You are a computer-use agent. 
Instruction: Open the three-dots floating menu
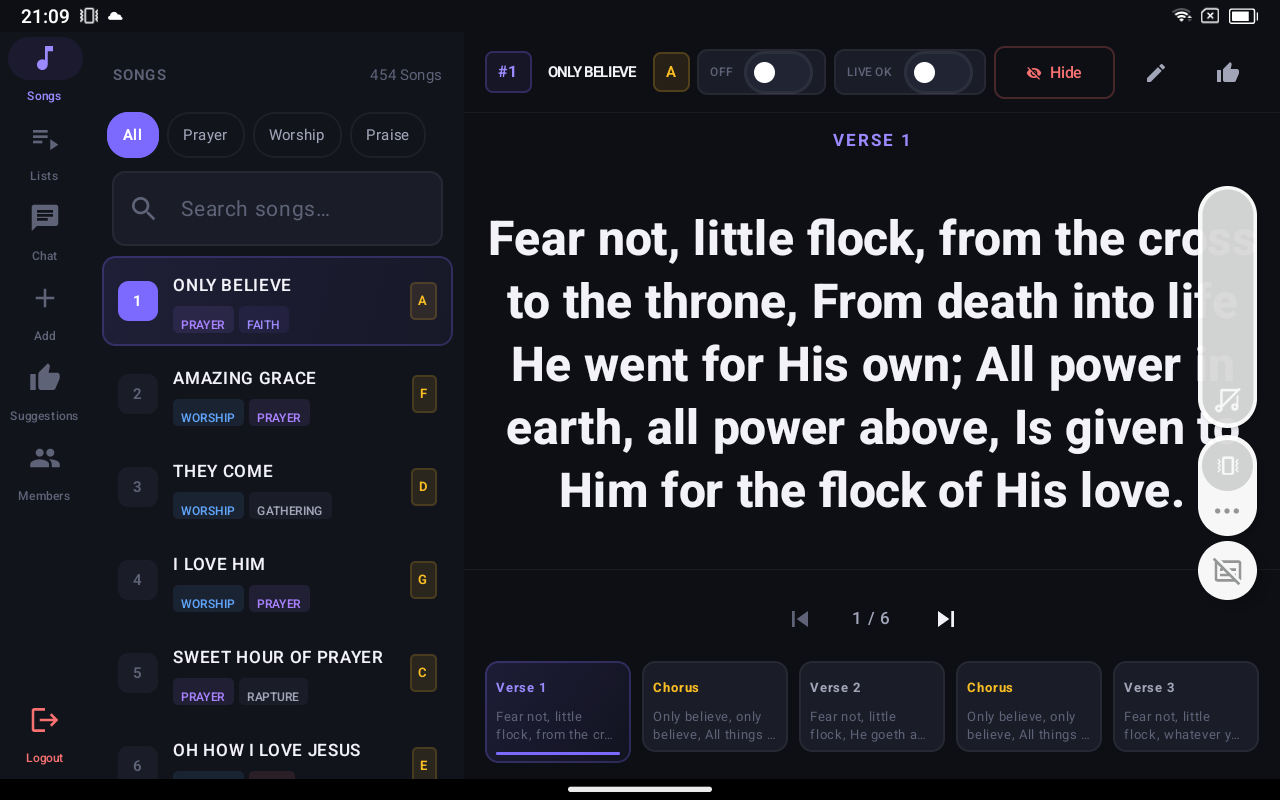pos(1227,511)
